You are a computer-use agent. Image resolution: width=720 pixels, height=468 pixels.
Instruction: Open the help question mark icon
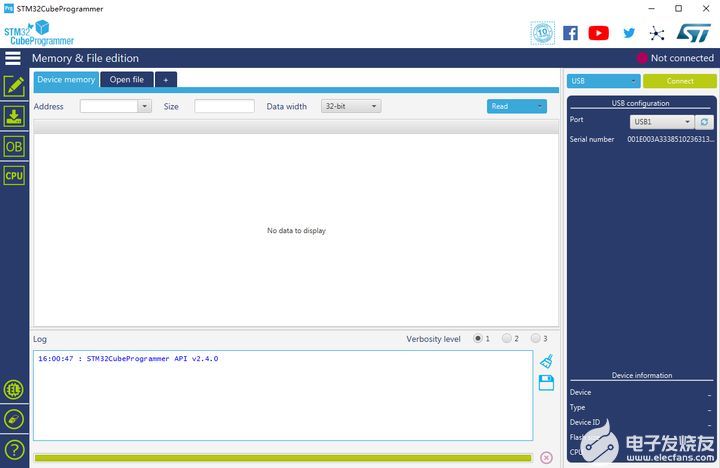coord(14,450)
